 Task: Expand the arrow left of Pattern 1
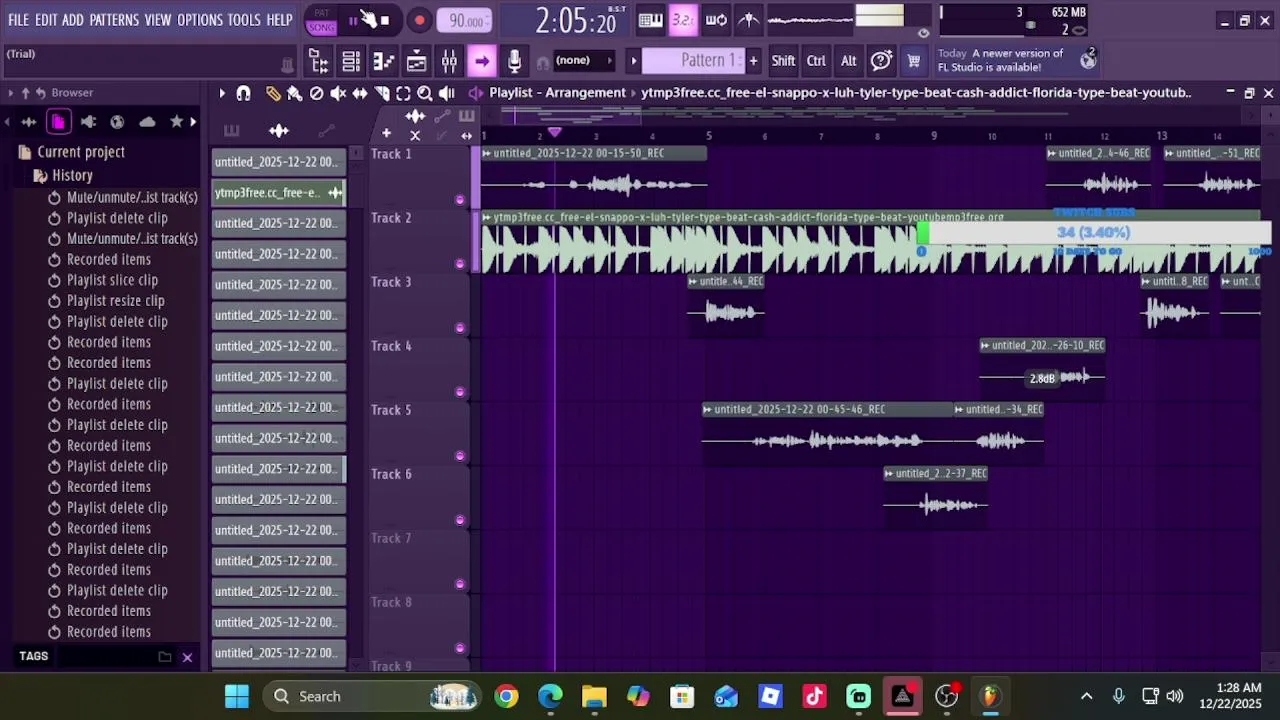[x=633, y=61]
